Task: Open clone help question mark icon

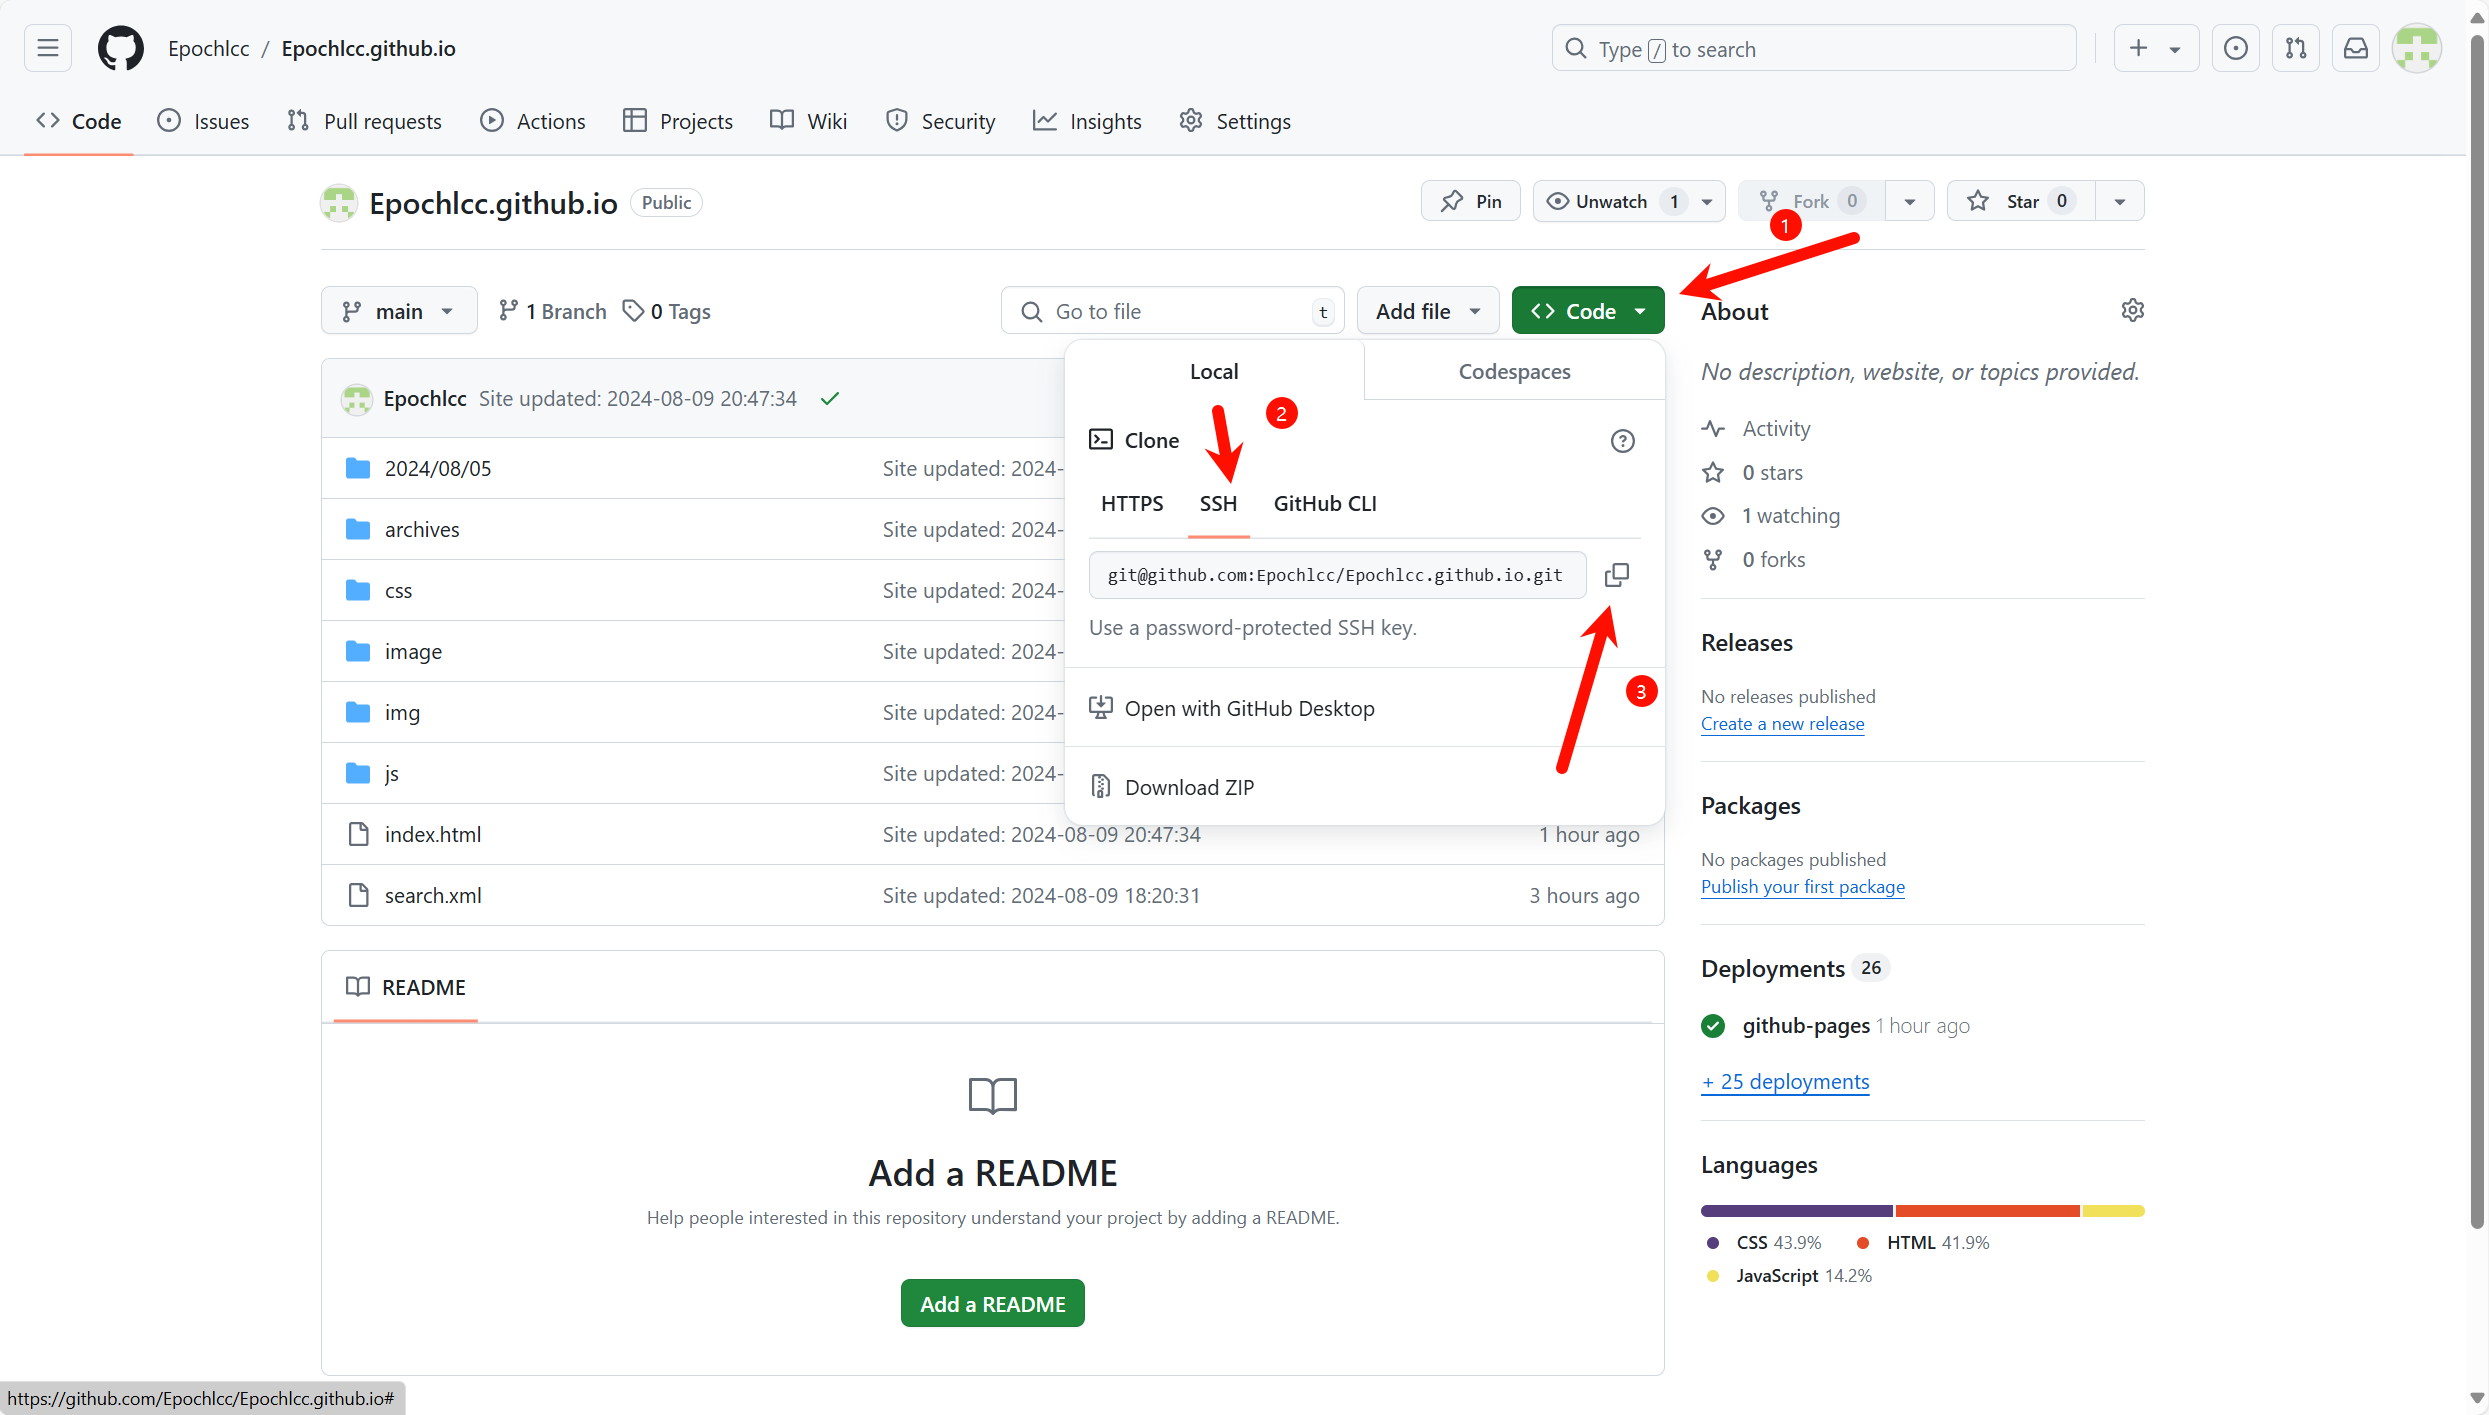Action: tap(1622, 441)
